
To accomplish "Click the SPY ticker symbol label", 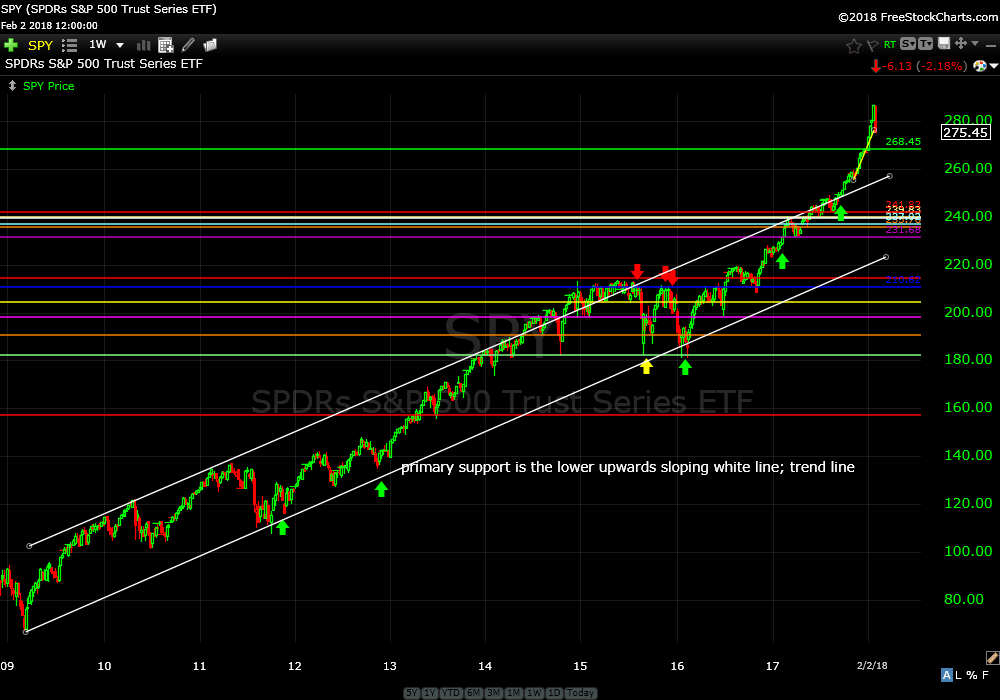I will (40, 45).
